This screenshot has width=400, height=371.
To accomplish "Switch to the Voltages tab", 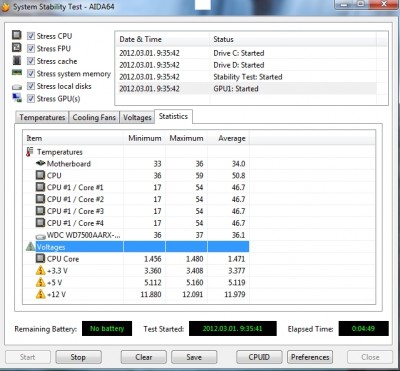I will click(137, 117).
